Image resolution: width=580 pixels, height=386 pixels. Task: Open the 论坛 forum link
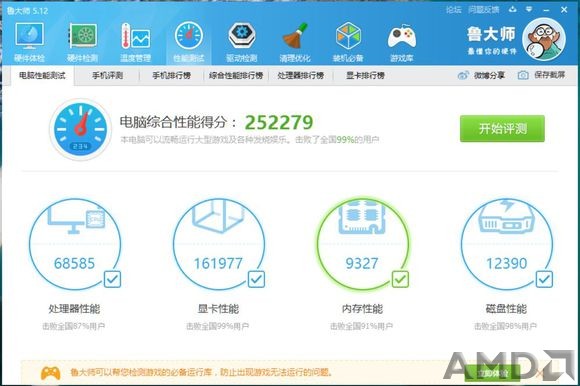coord(453,10)
